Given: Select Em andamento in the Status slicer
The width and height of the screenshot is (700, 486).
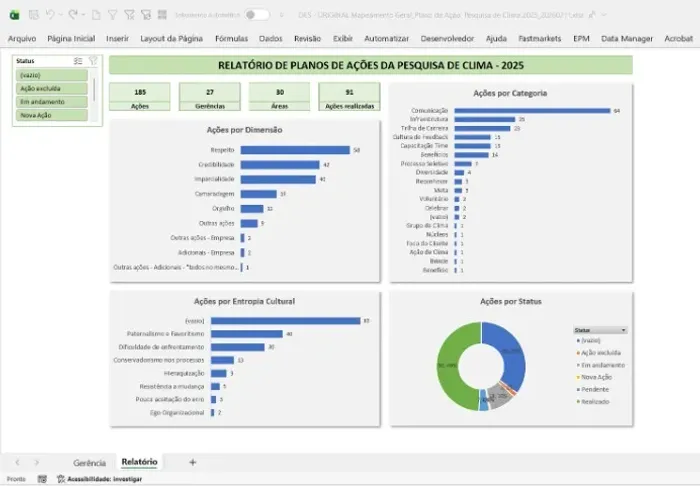Looking at the screenshot, I should (52, 102).
